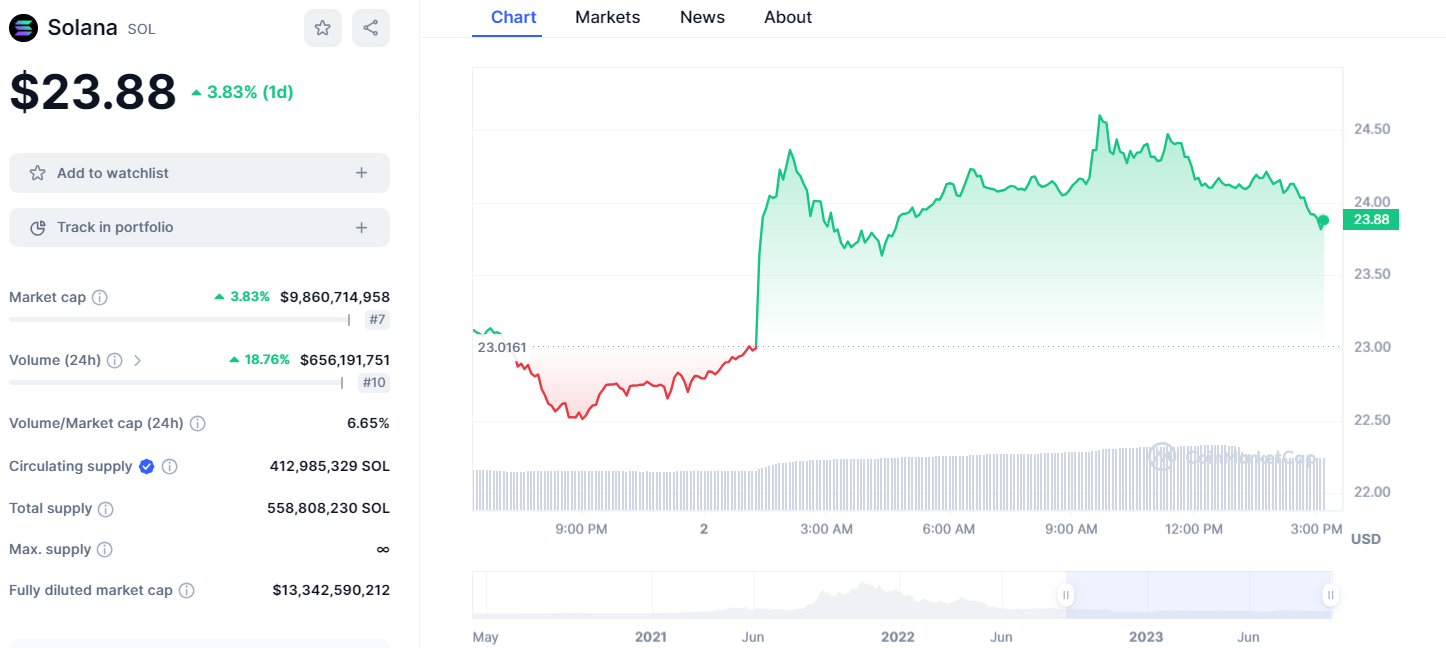Click the Total supply info icon
1446x648 pixels.
pyautogui.click(x=106, y=509)
